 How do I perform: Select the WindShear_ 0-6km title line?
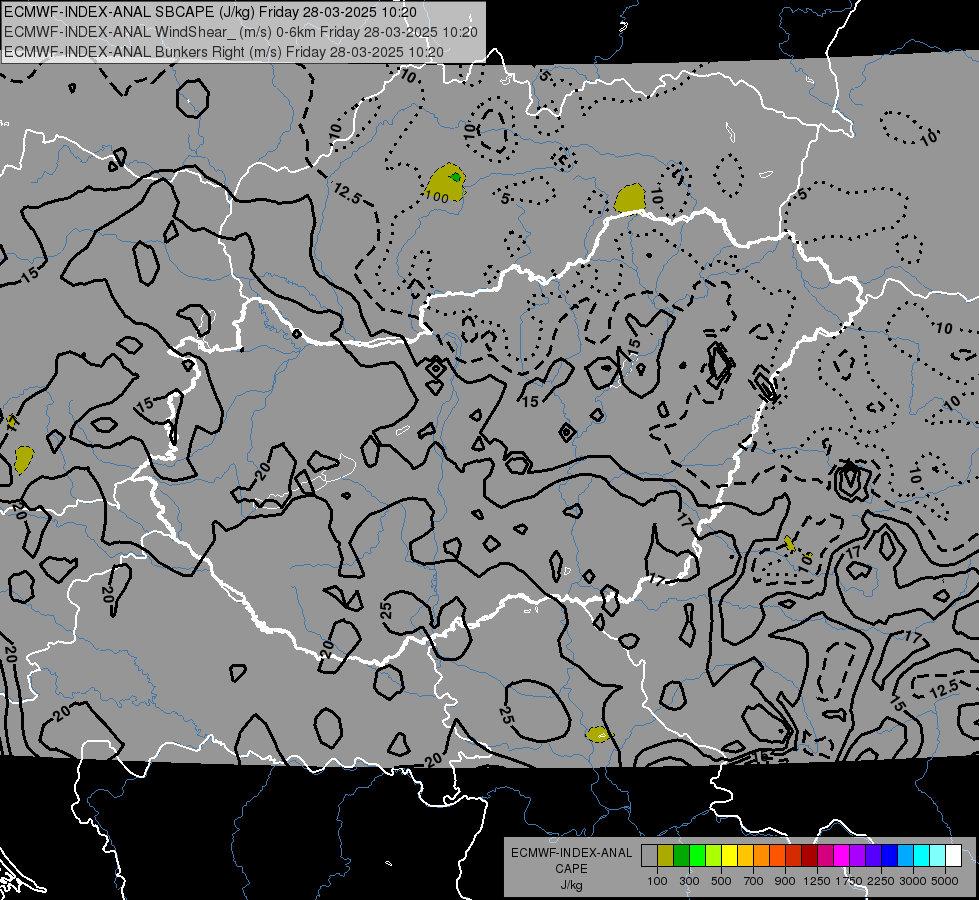pos(241,32)
